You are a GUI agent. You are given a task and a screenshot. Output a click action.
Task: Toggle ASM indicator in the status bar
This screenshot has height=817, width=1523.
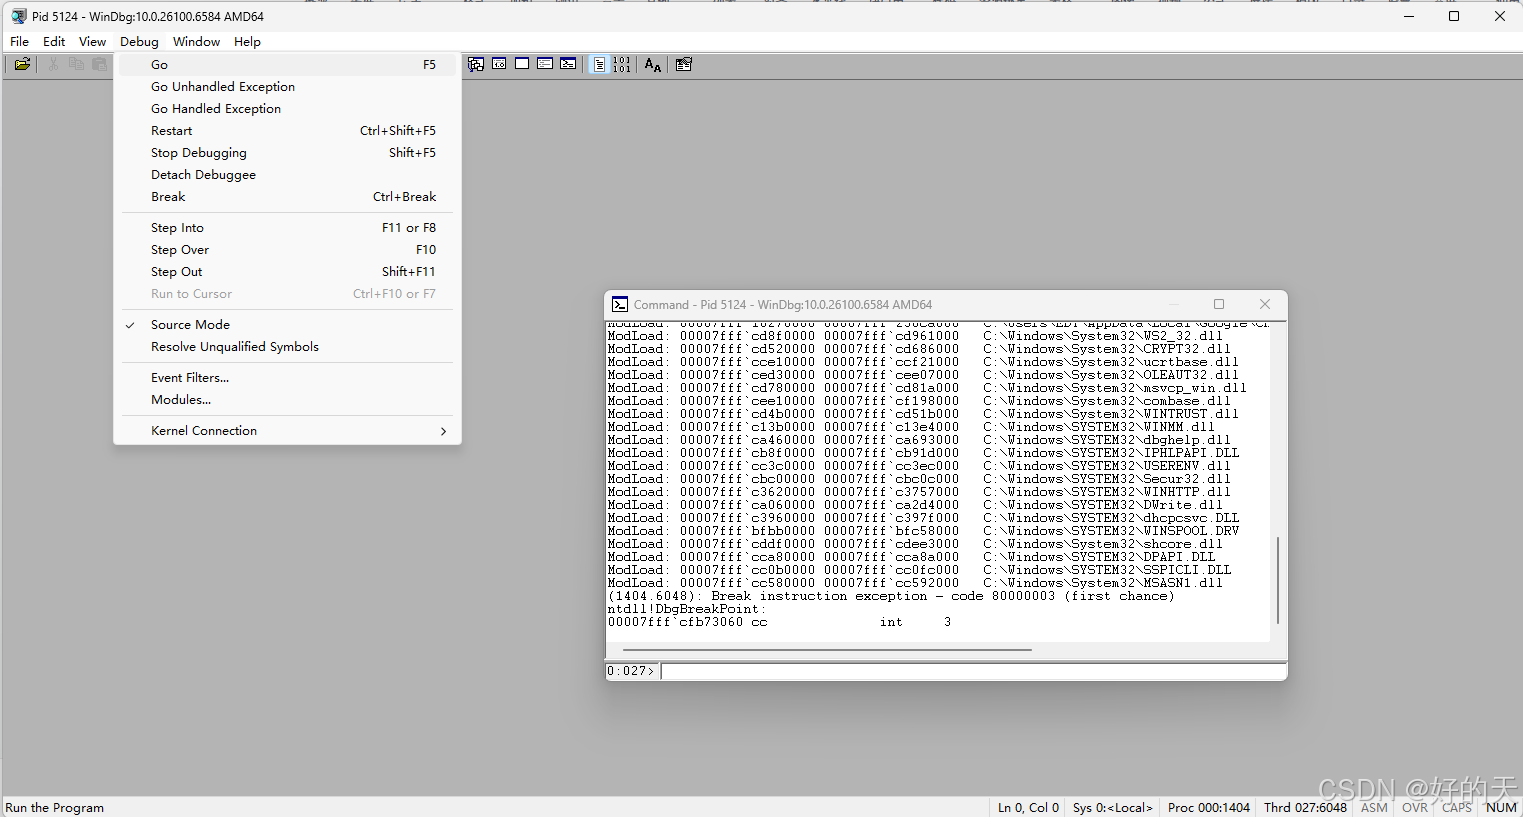1373,807
